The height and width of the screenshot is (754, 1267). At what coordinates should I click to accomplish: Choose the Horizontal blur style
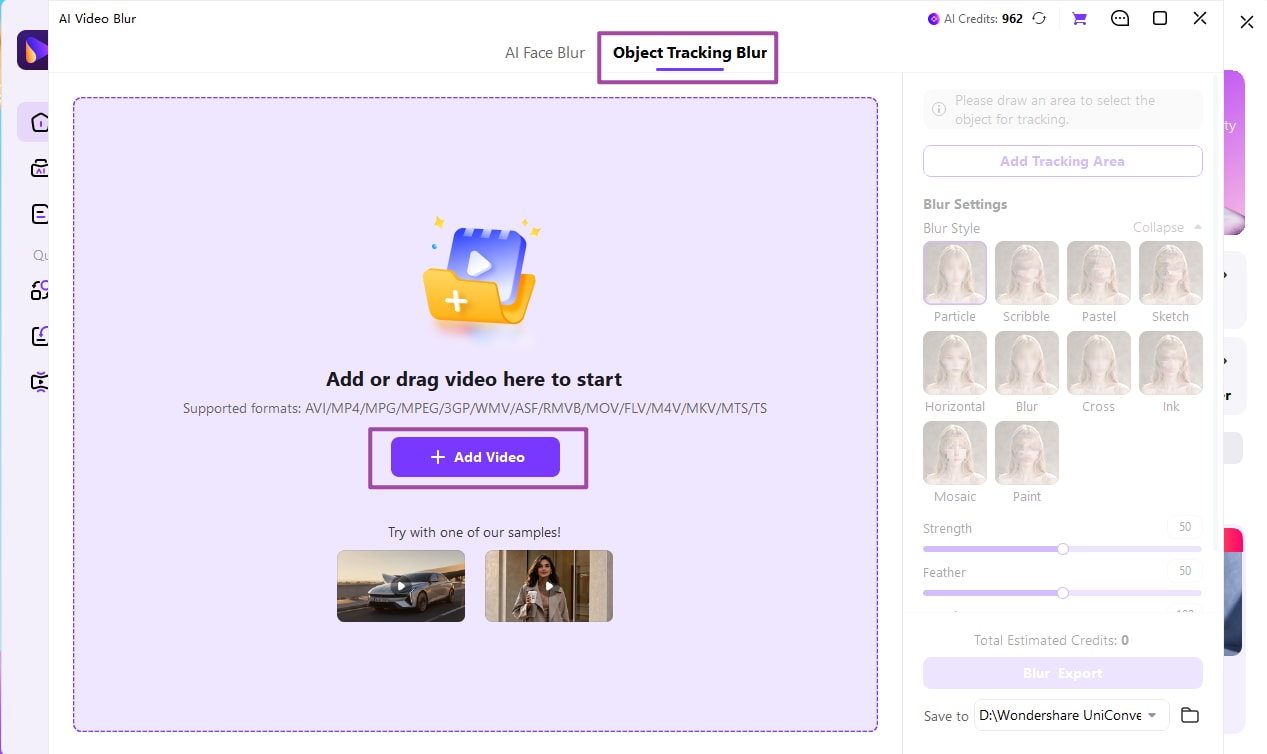click(955, 363)
